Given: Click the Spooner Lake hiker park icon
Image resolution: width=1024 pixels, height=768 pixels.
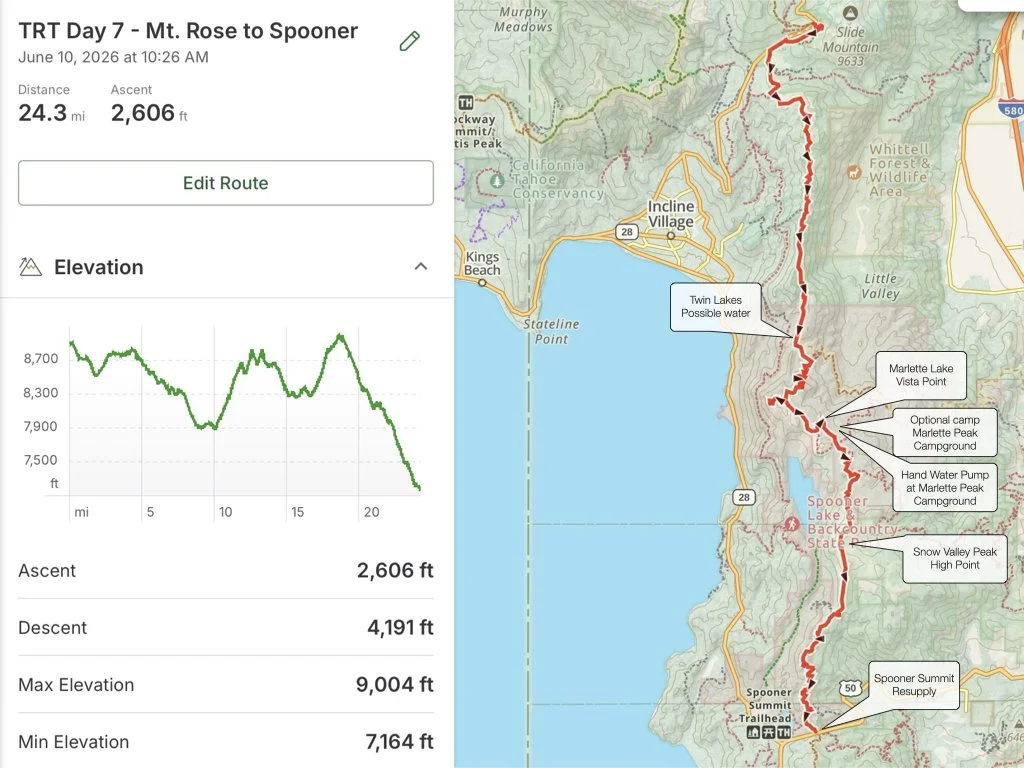Looking at the screenshot, I should pyautogui.click(x=792, y=524).
